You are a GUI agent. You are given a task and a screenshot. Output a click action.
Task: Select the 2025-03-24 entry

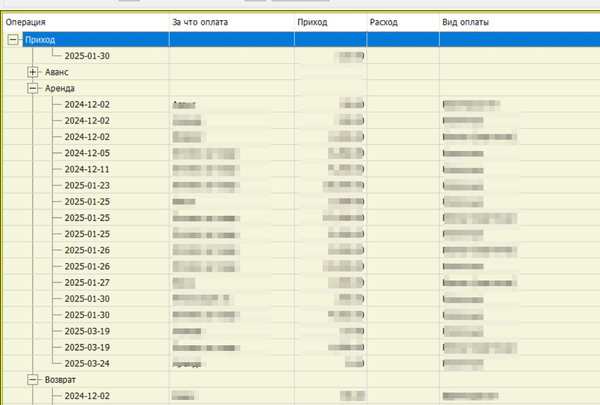[87, 364]
